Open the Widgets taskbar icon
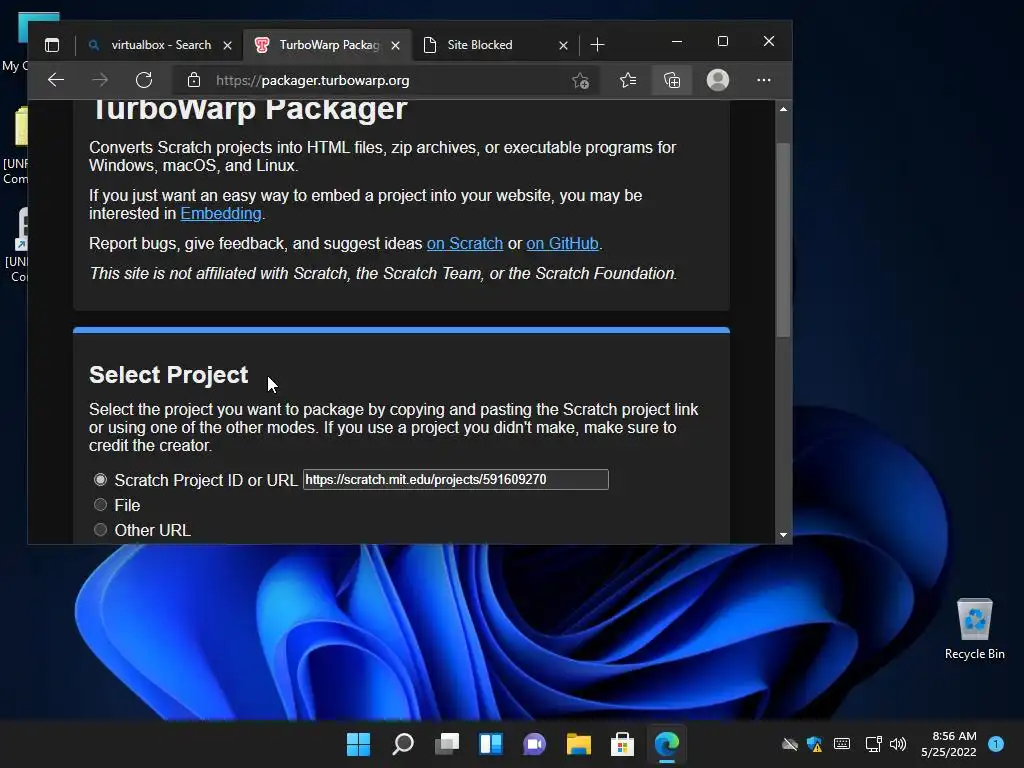 (x=490, y=744)
